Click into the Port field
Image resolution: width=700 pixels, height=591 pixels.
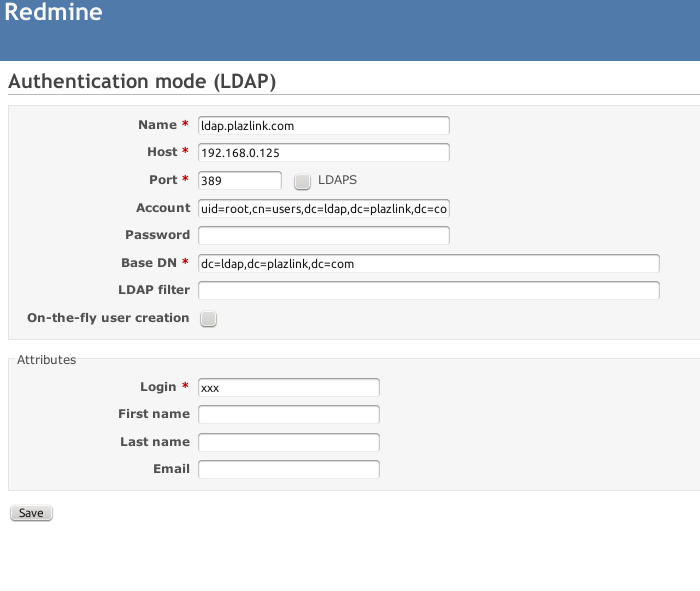point(240,180)
